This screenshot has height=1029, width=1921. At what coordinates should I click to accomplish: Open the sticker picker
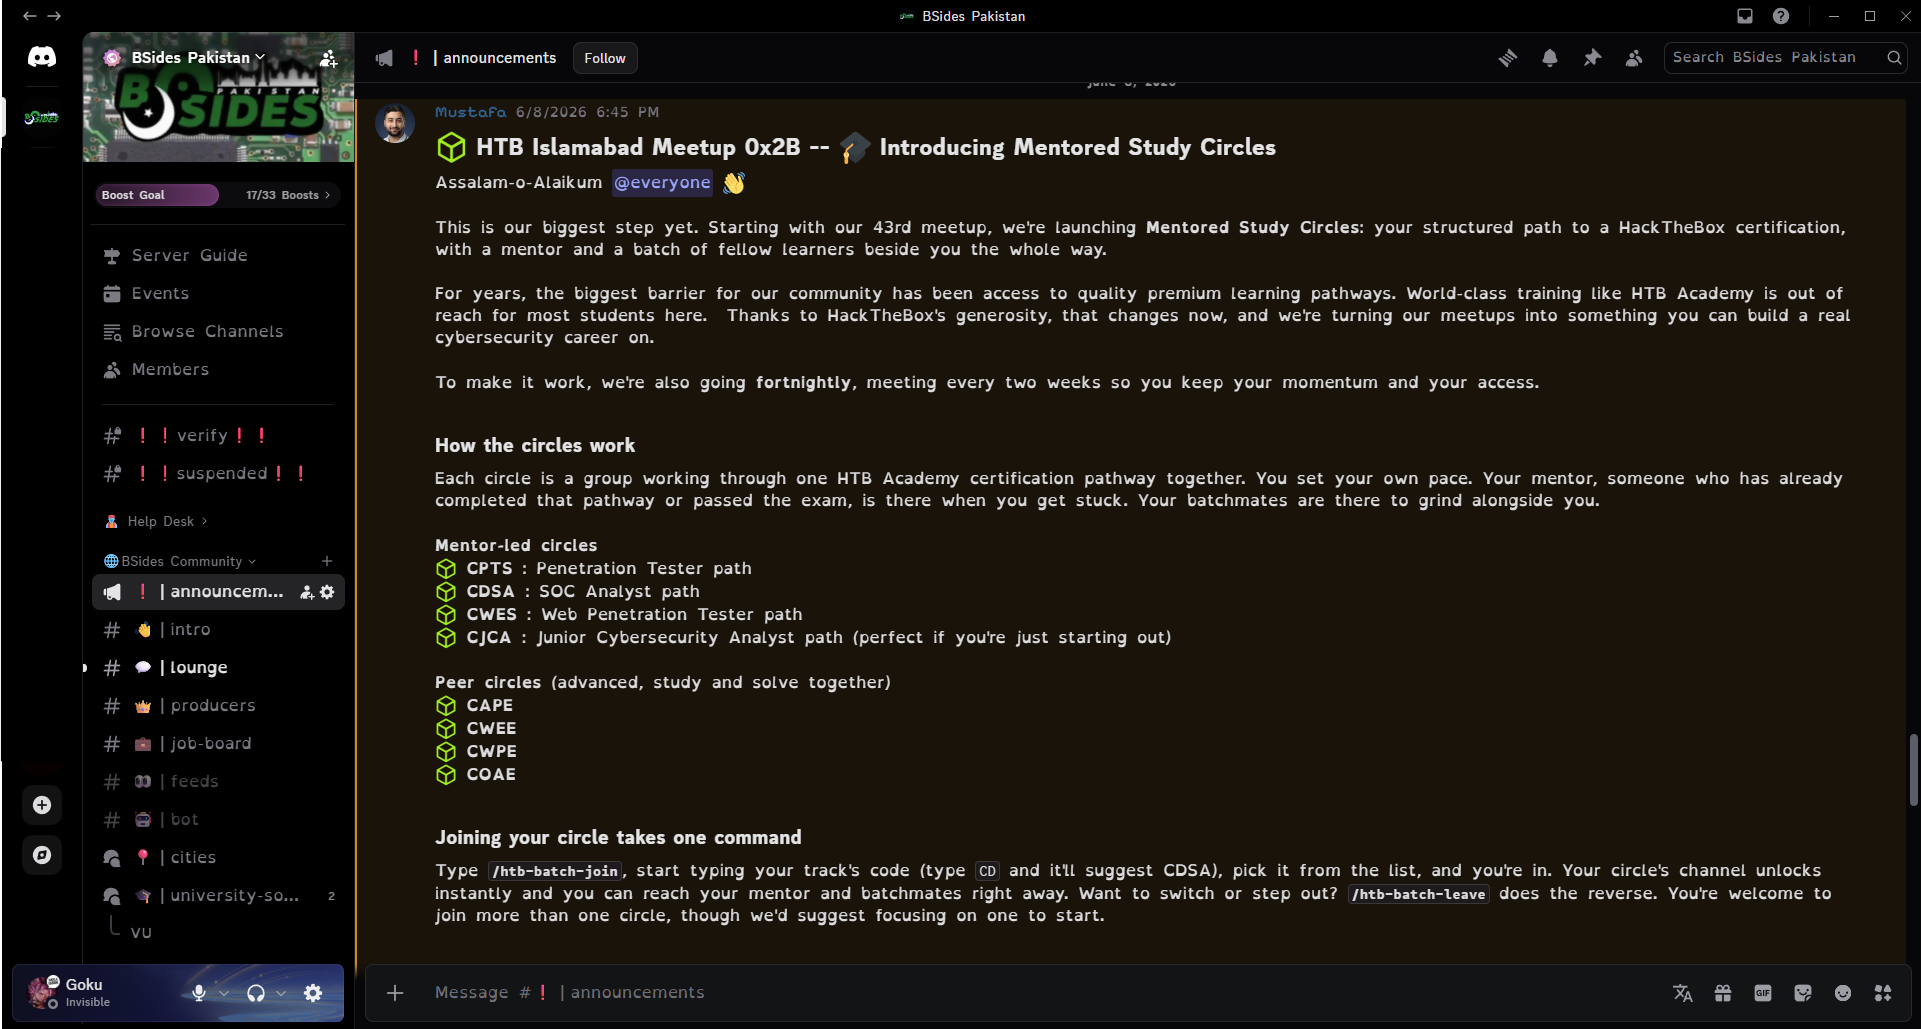[x=1803, y=993]
